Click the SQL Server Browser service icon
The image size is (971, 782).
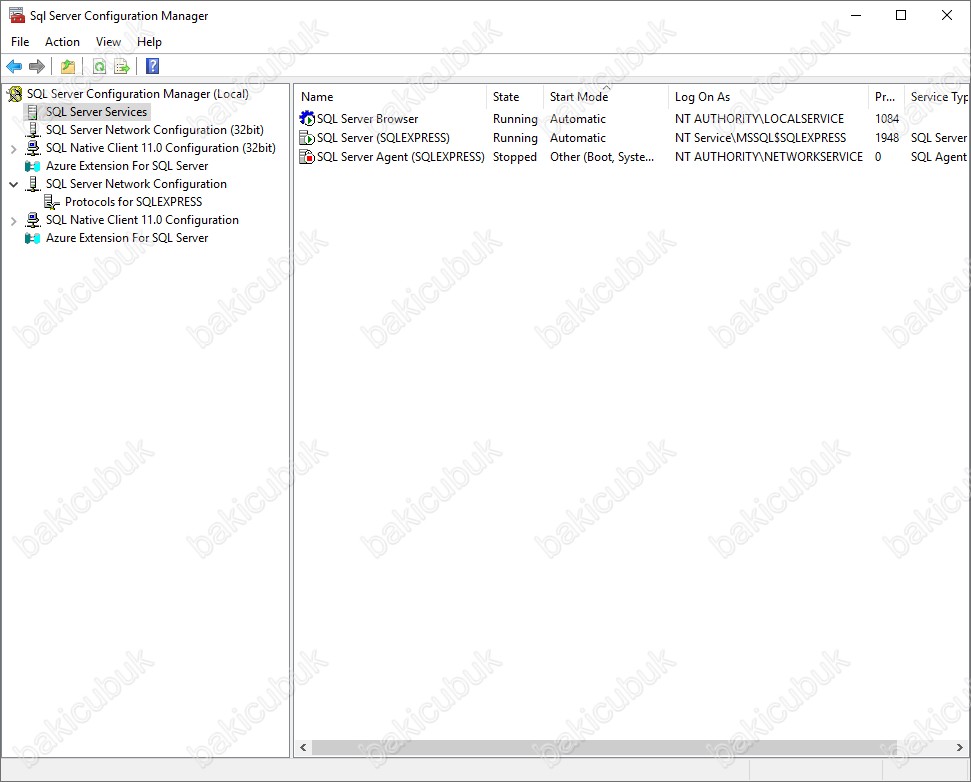(x=307, y=118)
